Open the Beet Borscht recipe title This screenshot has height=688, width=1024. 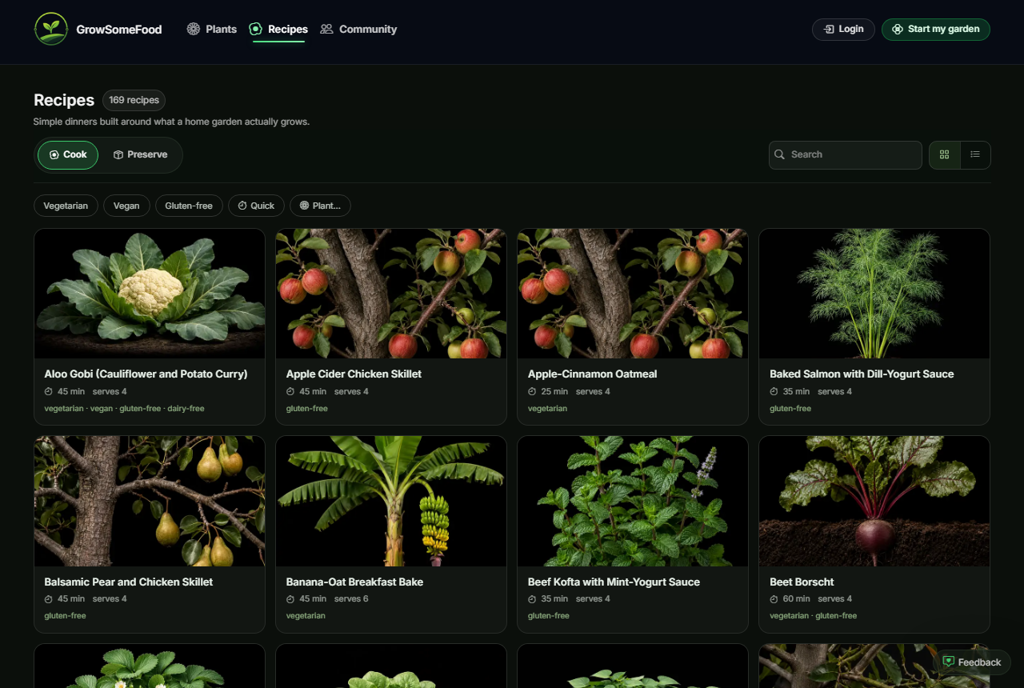click(801, 582)
